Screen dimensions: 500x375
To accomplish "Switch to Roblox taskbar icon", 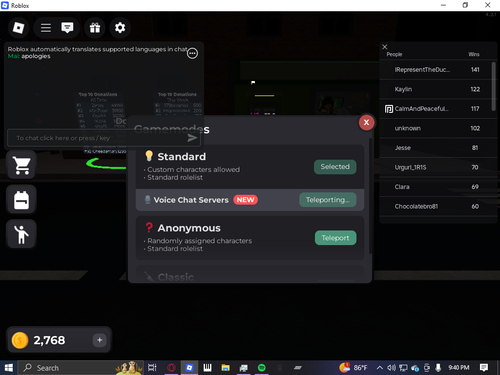I will click(x=189, y=368).
